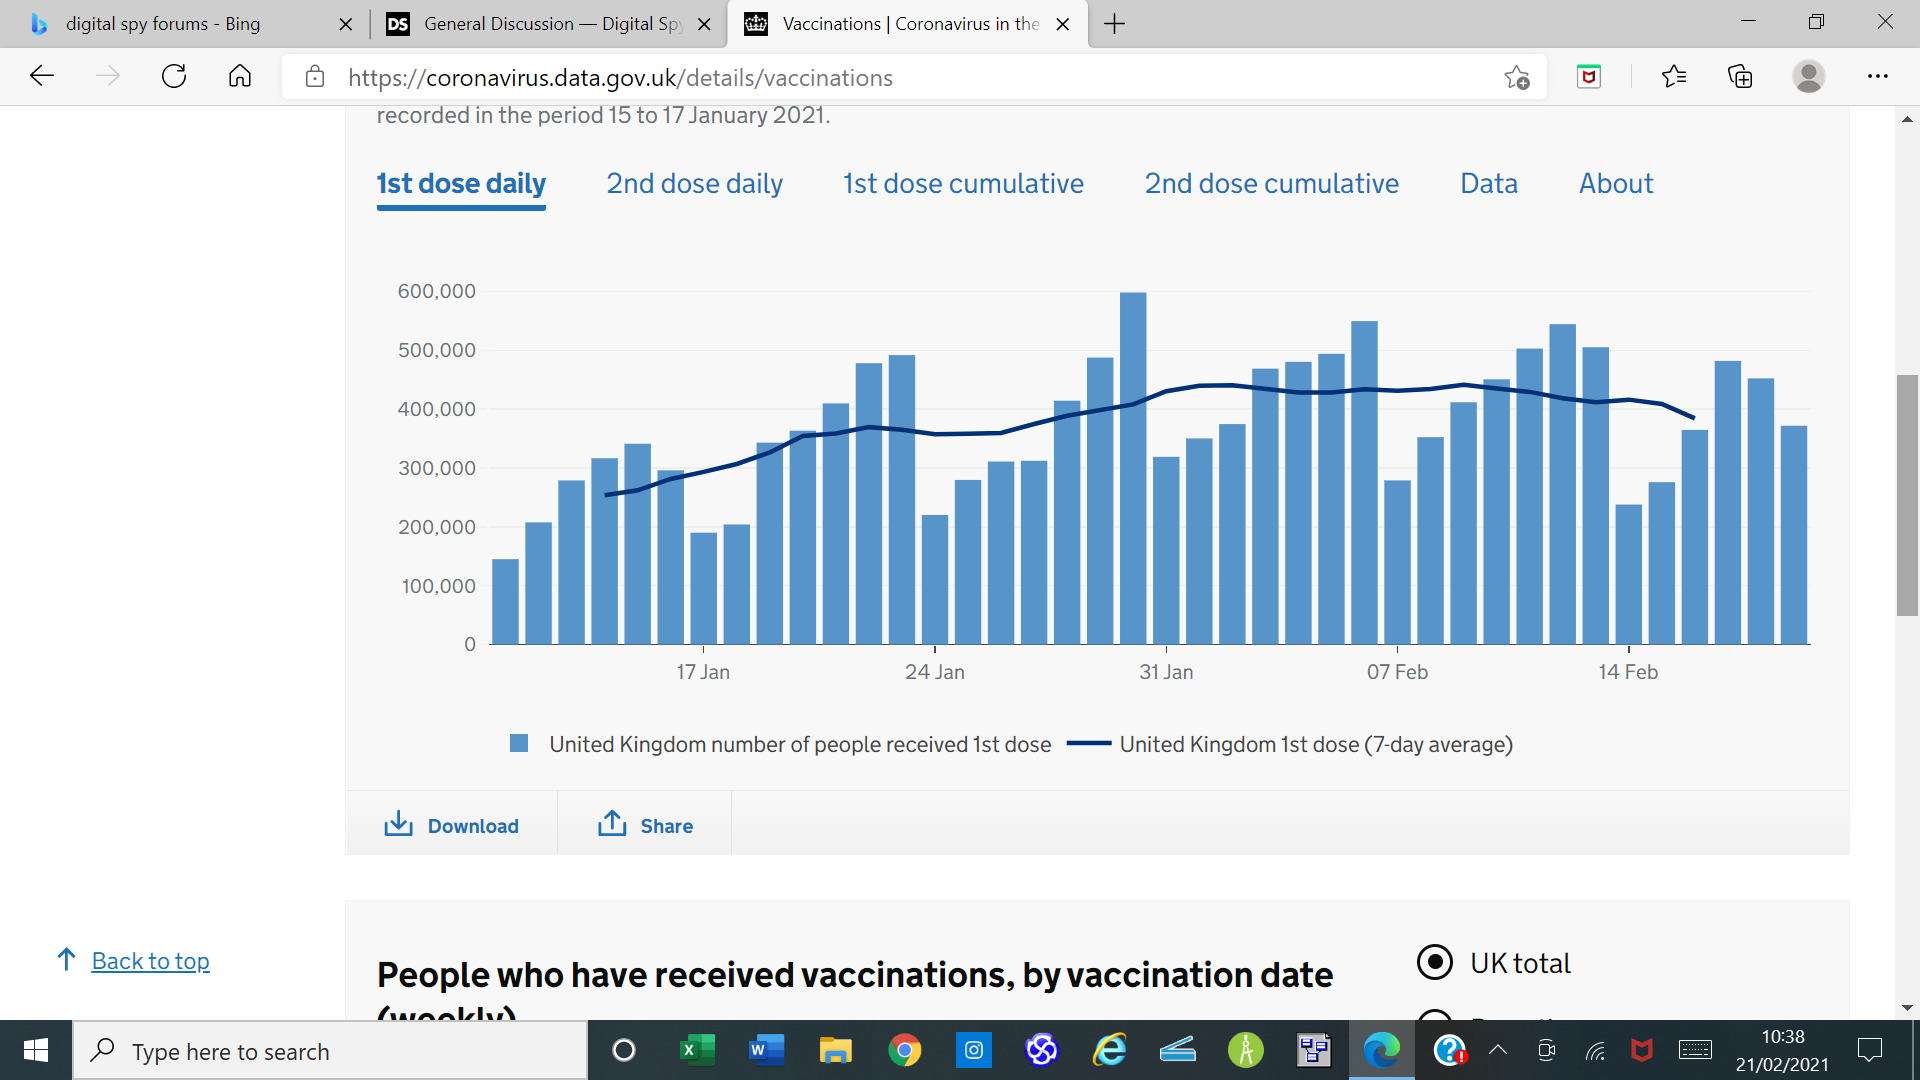
Task: Open Excel from the taskbar
Action: coord(697,1050)
